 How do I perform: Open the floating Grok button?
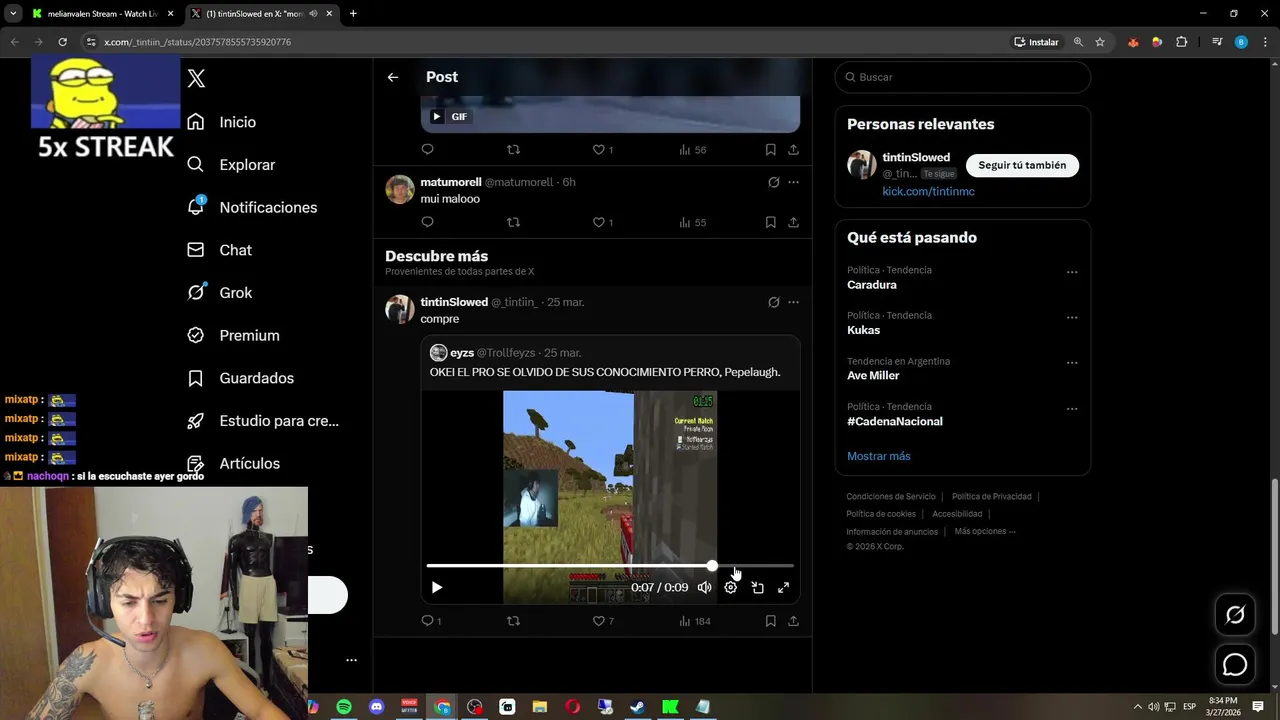click(1235, 615)
